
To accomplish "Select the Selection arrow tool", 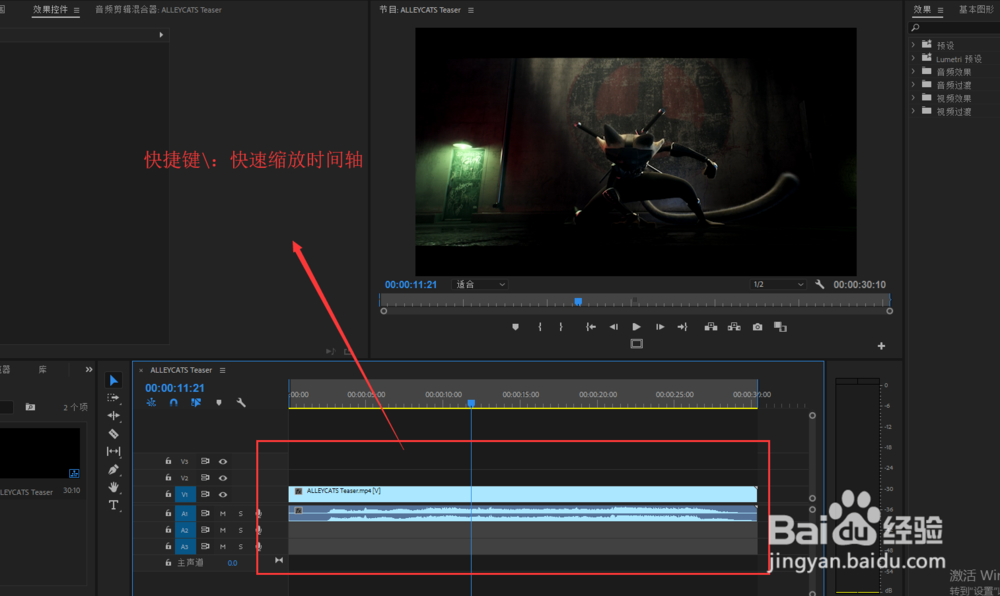I will (x=114, y=381).
